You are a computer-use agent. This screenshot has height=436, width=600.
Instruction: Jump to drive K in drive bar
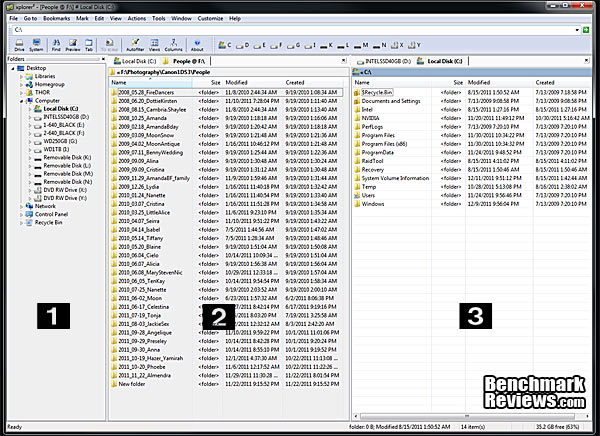point(326,45)
